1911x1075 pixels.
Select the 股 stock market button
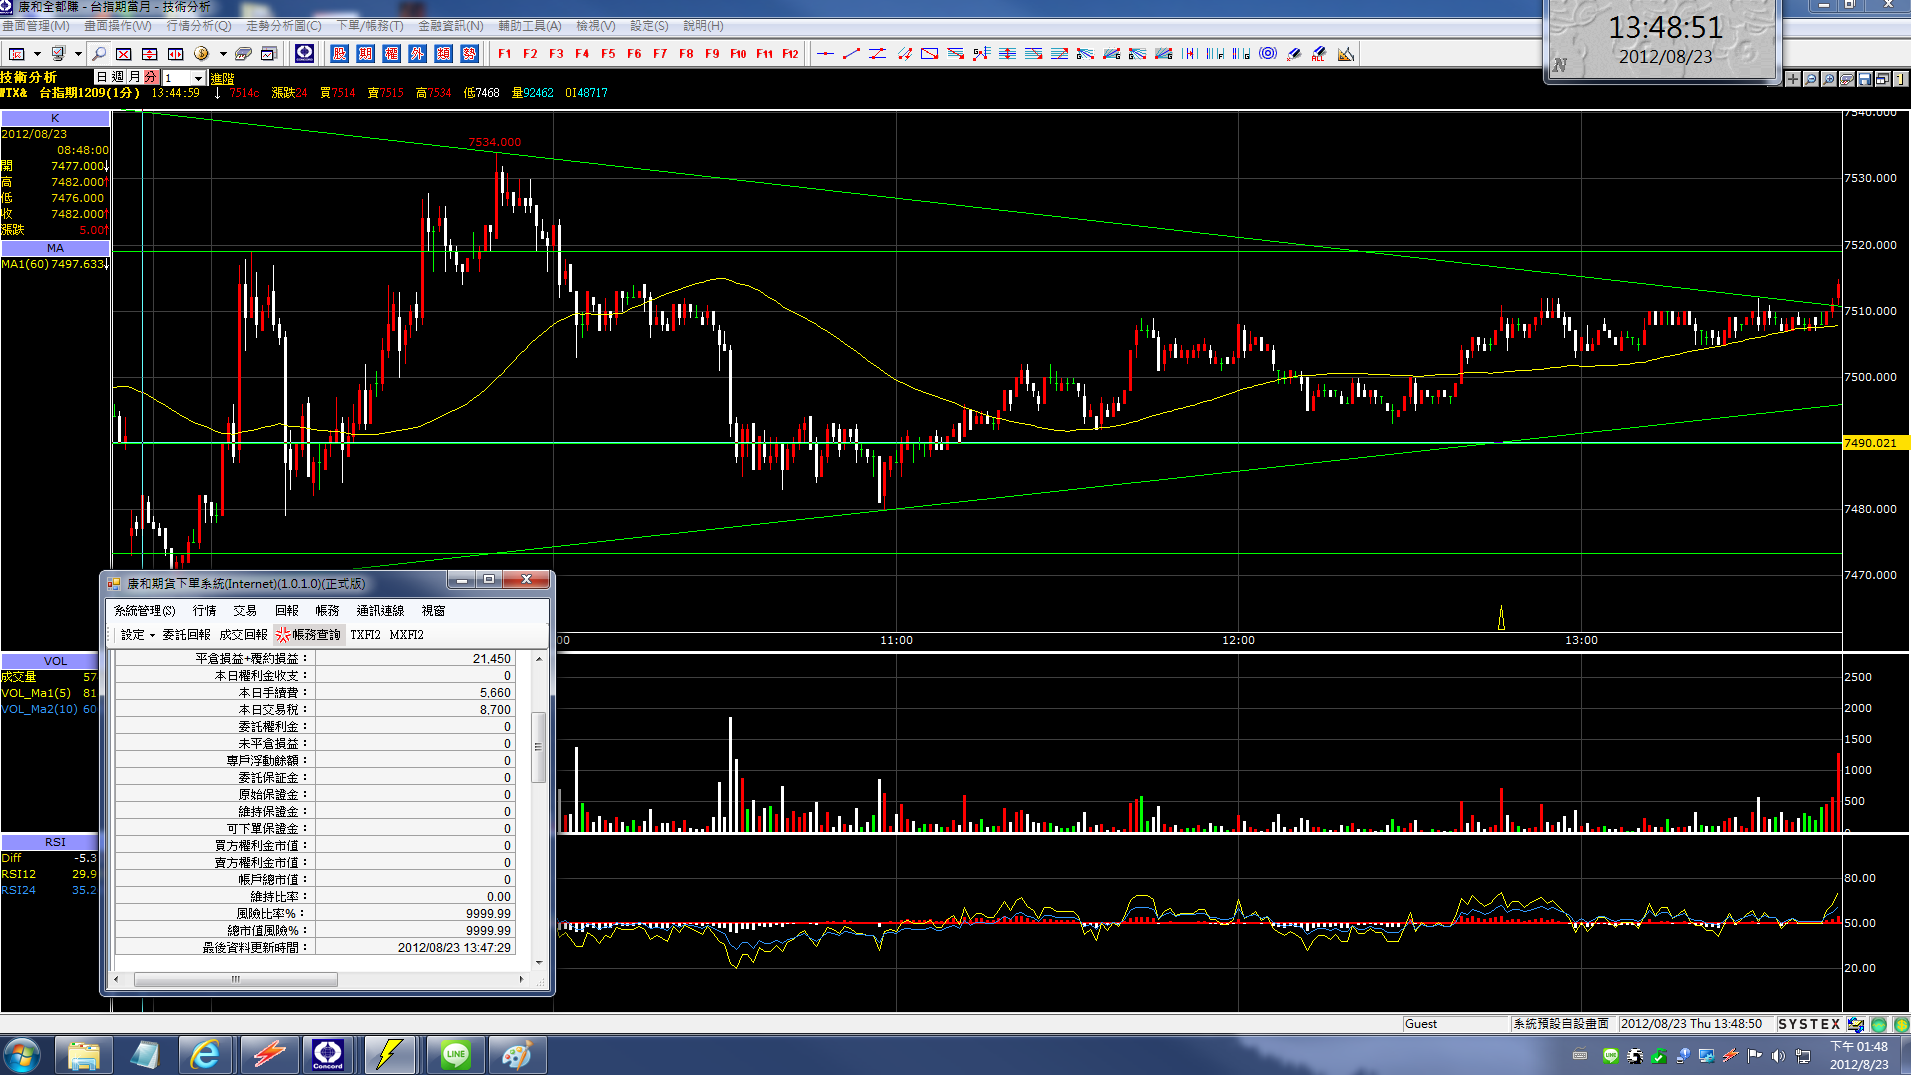340,54
